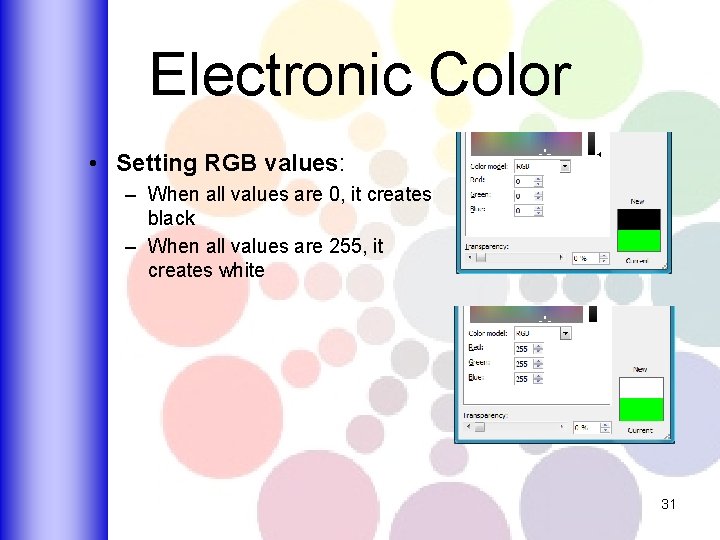The image size is (720, 540).
Task: Click Red field showing 0
Action: [524, 181]
